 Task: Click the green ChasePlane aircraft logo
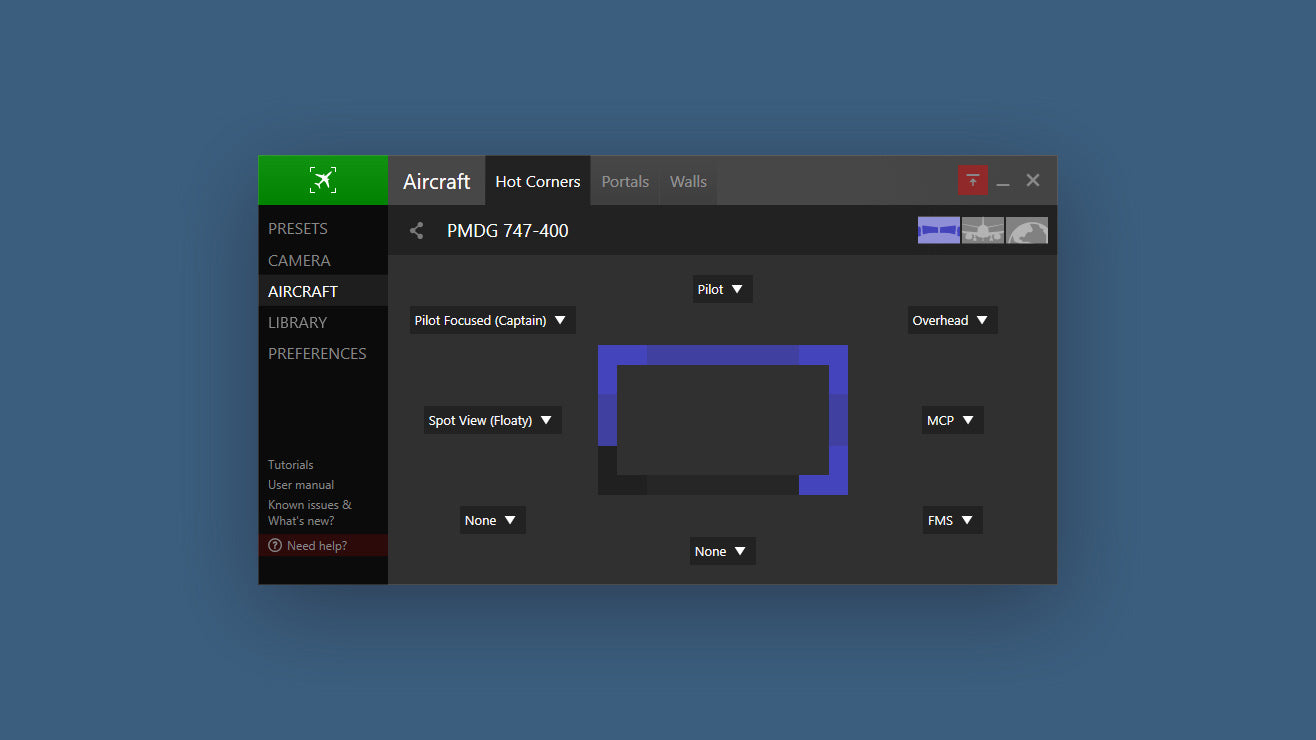click(322, 180)
